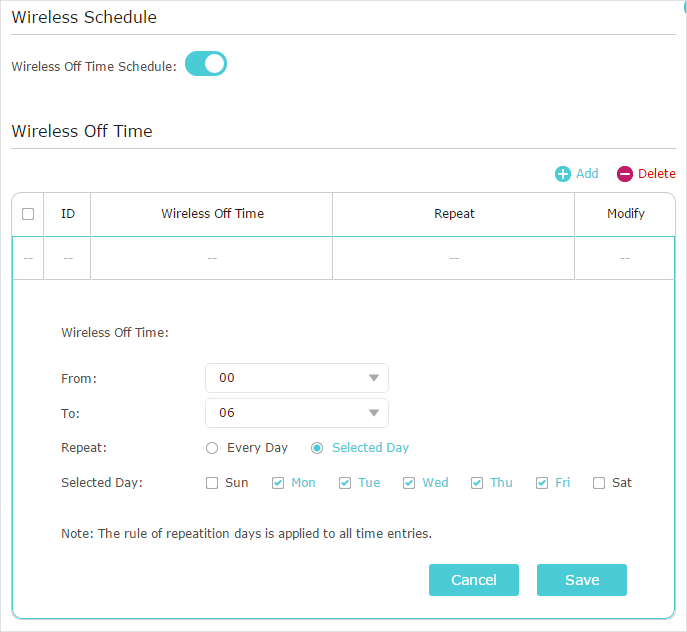Viewport: 687px width, 632px height.
Task: Click the Modify column header
Action: coord(625,214)
